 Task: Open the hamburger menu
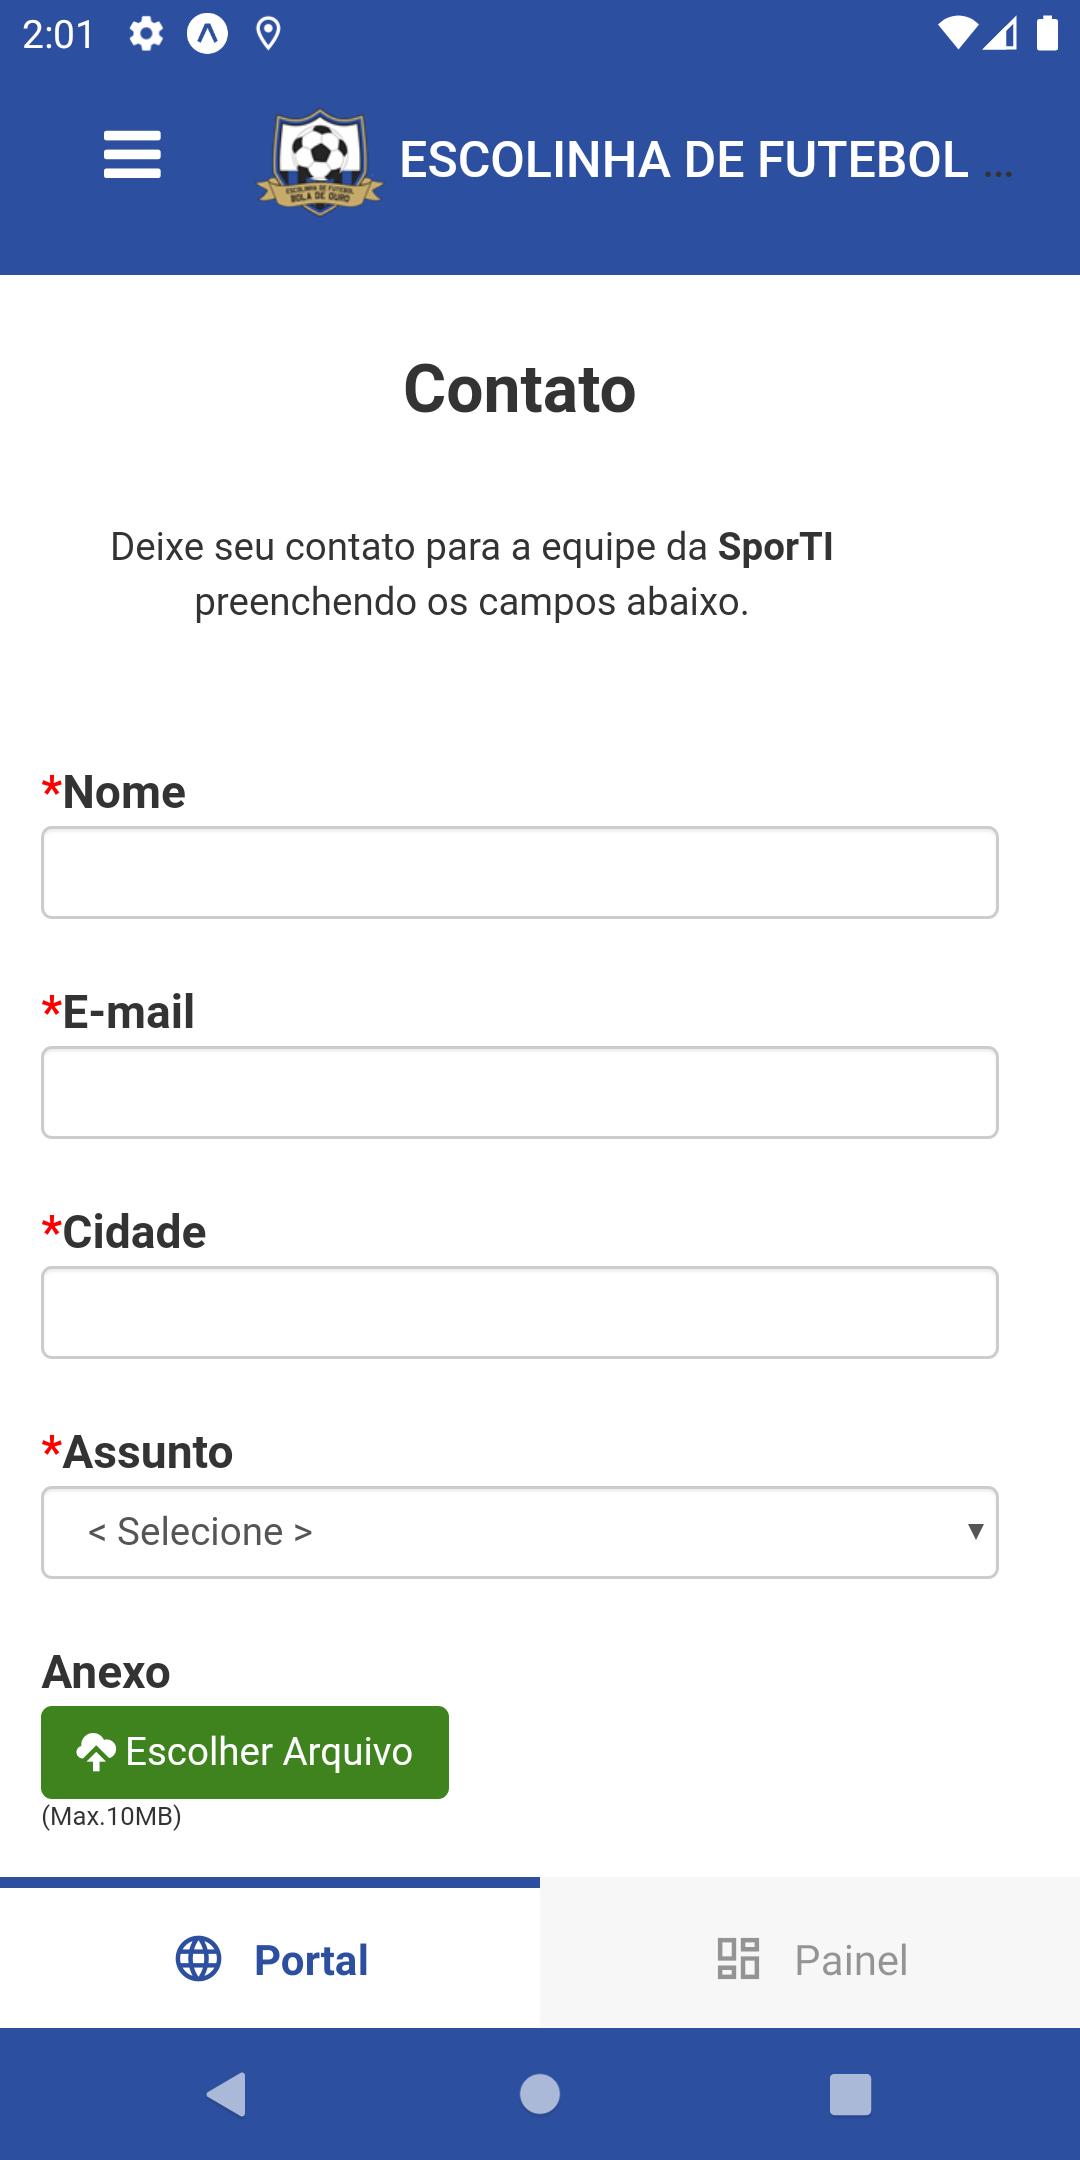point(132,155)
